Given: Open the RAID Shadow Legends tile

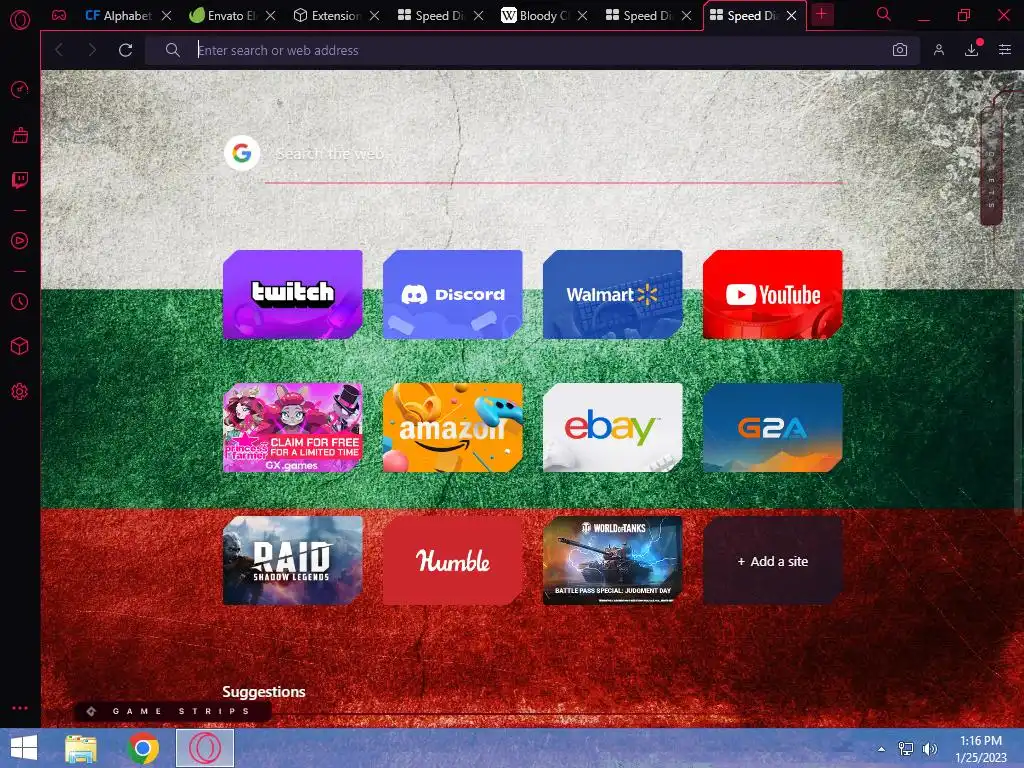Looking at the screenshot, I should coord(293,561).
